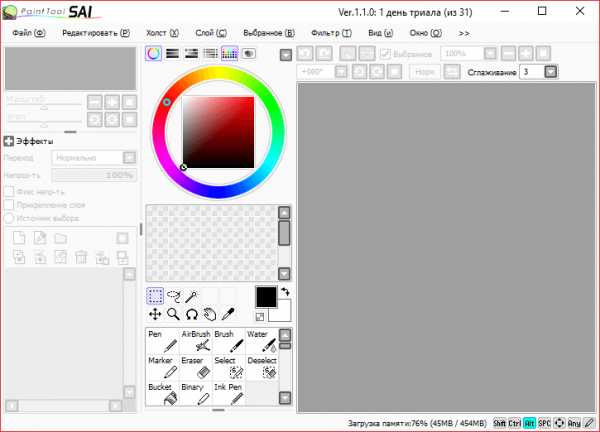Choose the Deselect pen tool

(x=262, y=367)
